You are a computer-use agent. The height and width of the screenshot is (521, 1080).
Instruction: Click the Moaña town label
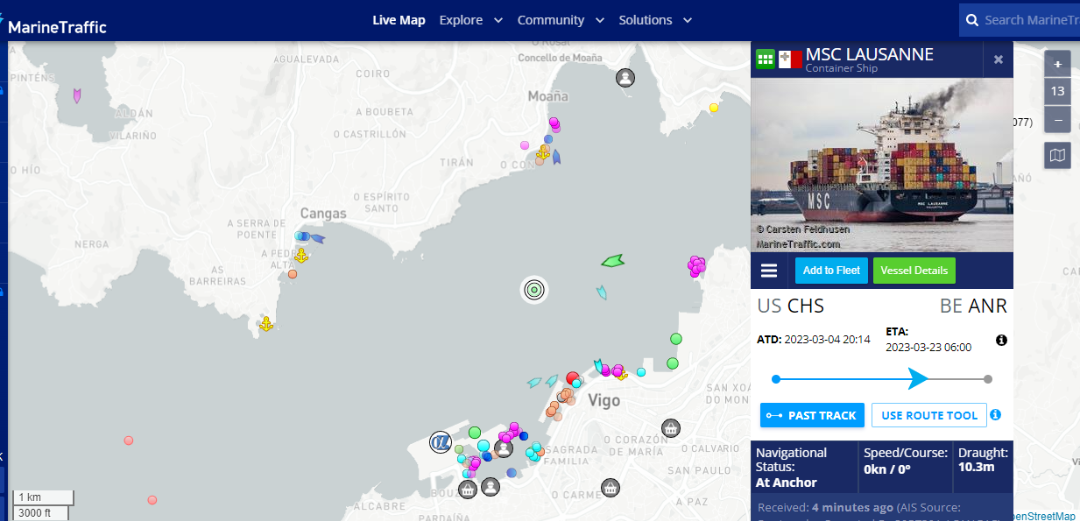click(x=548, y=96)
